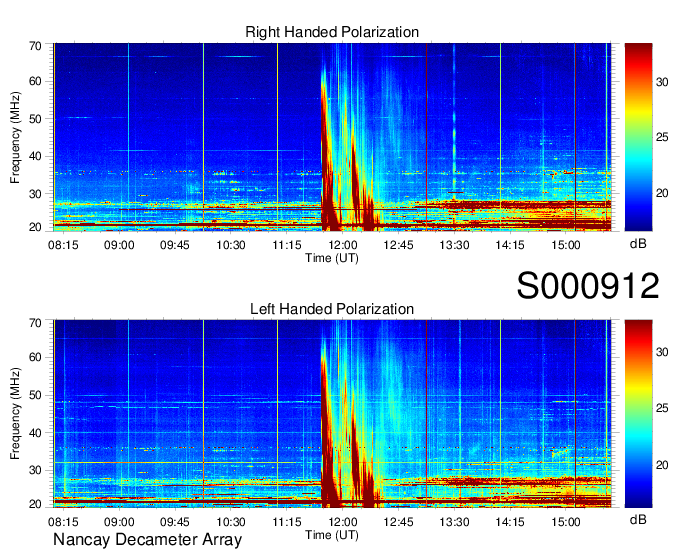Click "14:15" tick on Right Handed time axis

coord(510,245)
